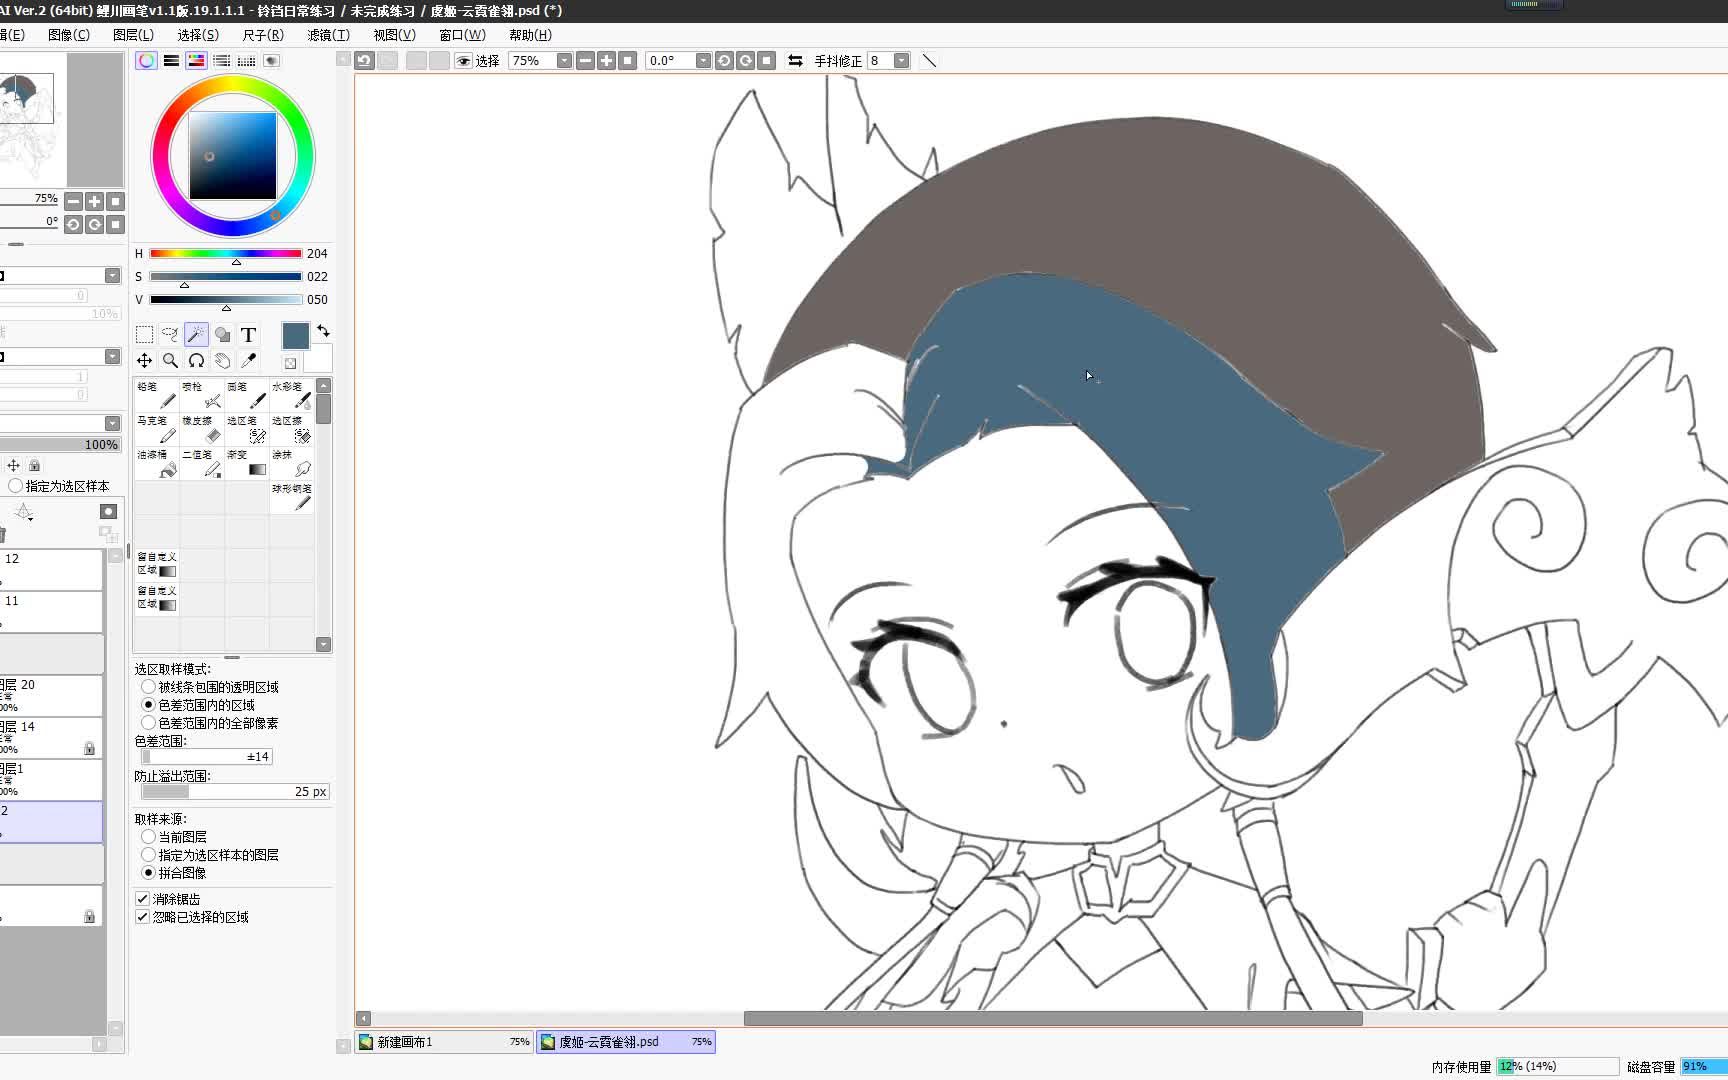The height and width of the screenshot is (1080, 1728).
Task: Flip the canvas view horizontally
Action: tap(795, 61)
